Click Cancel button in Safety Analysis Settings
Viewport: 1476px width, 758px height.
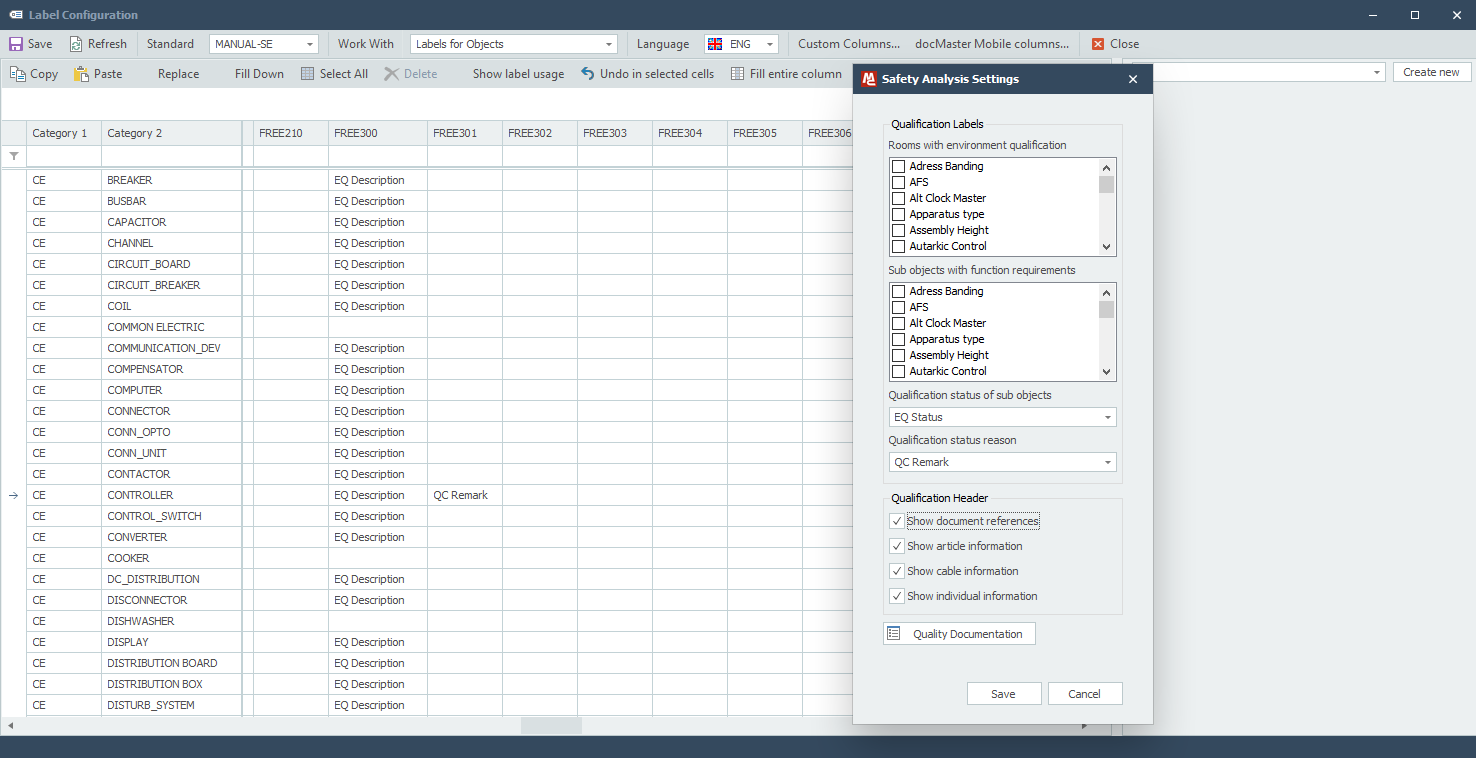tap(1085, 694)
